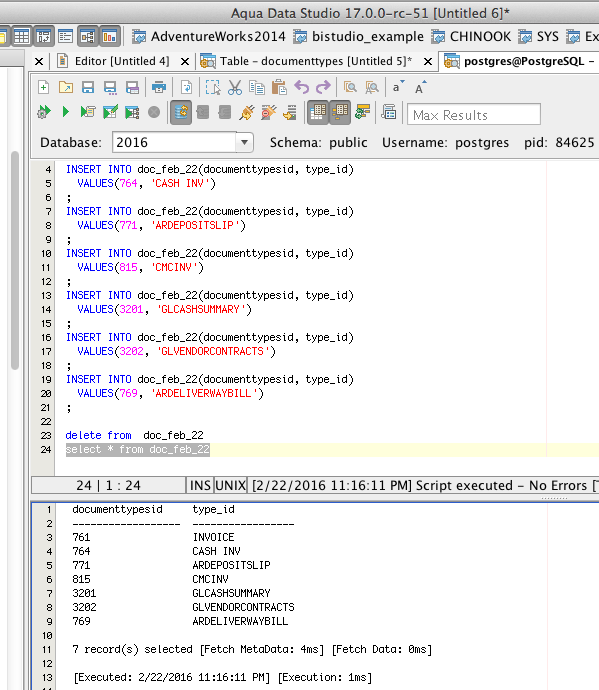Click the New file icon
Screen dimensions: 599x690
coord(43,87)
